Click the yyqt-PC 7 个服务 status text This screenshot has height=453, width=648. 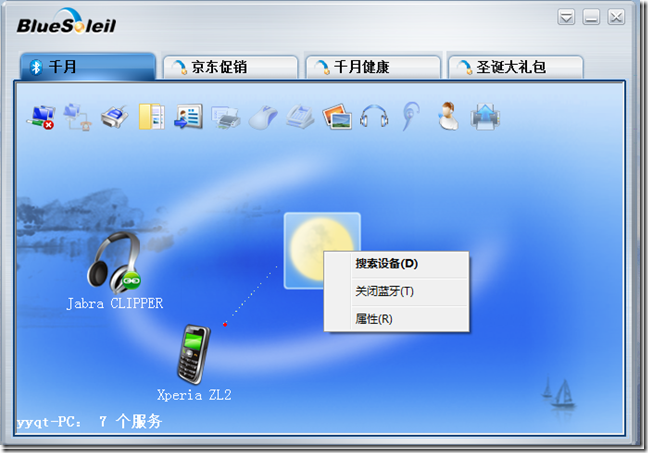point(89,422)
